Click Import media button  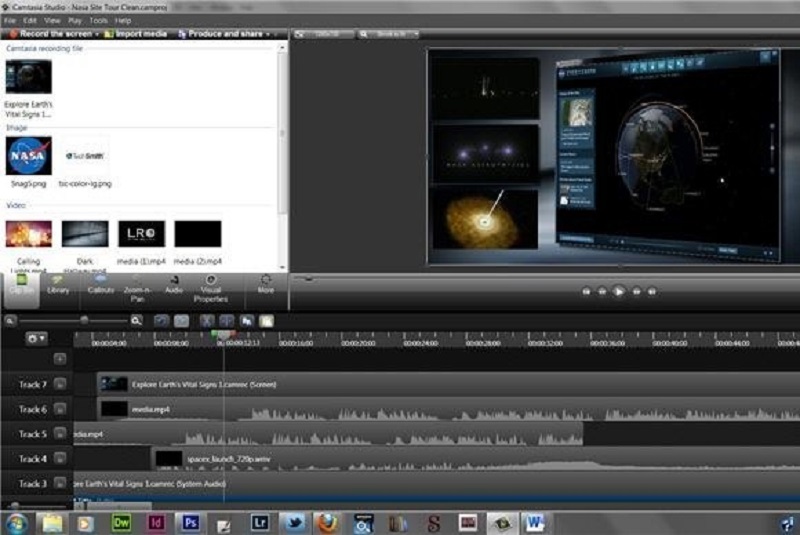tap(136, 34)
